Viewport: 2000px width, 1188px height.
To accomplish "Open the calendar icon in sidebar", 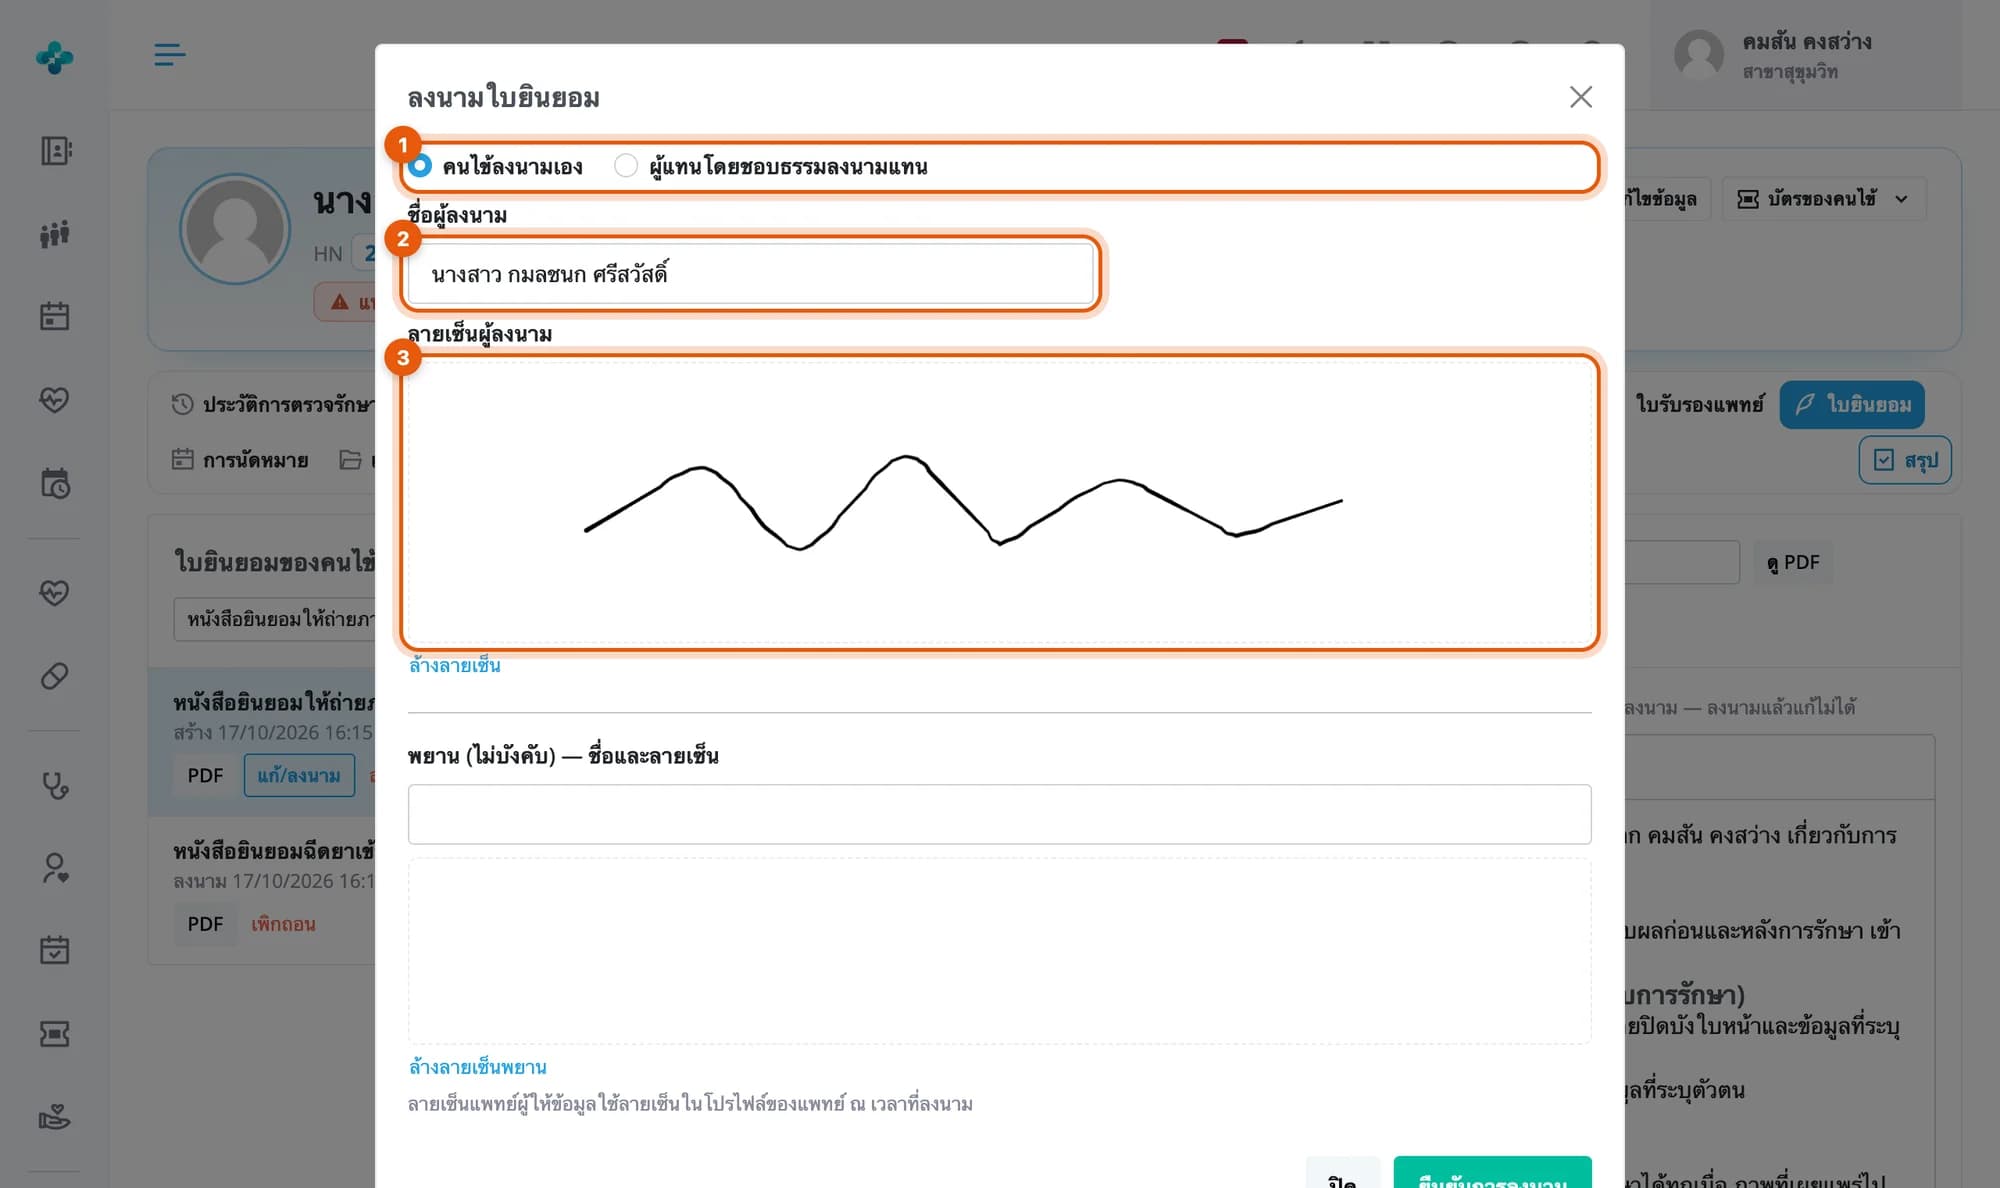I will 55,316.
